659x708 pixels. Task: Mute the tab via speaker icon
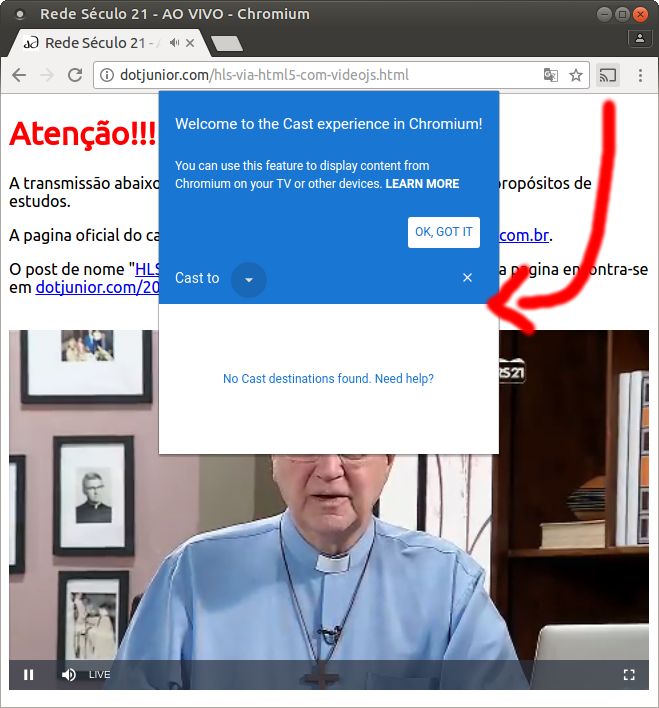[x=174, y=43]
